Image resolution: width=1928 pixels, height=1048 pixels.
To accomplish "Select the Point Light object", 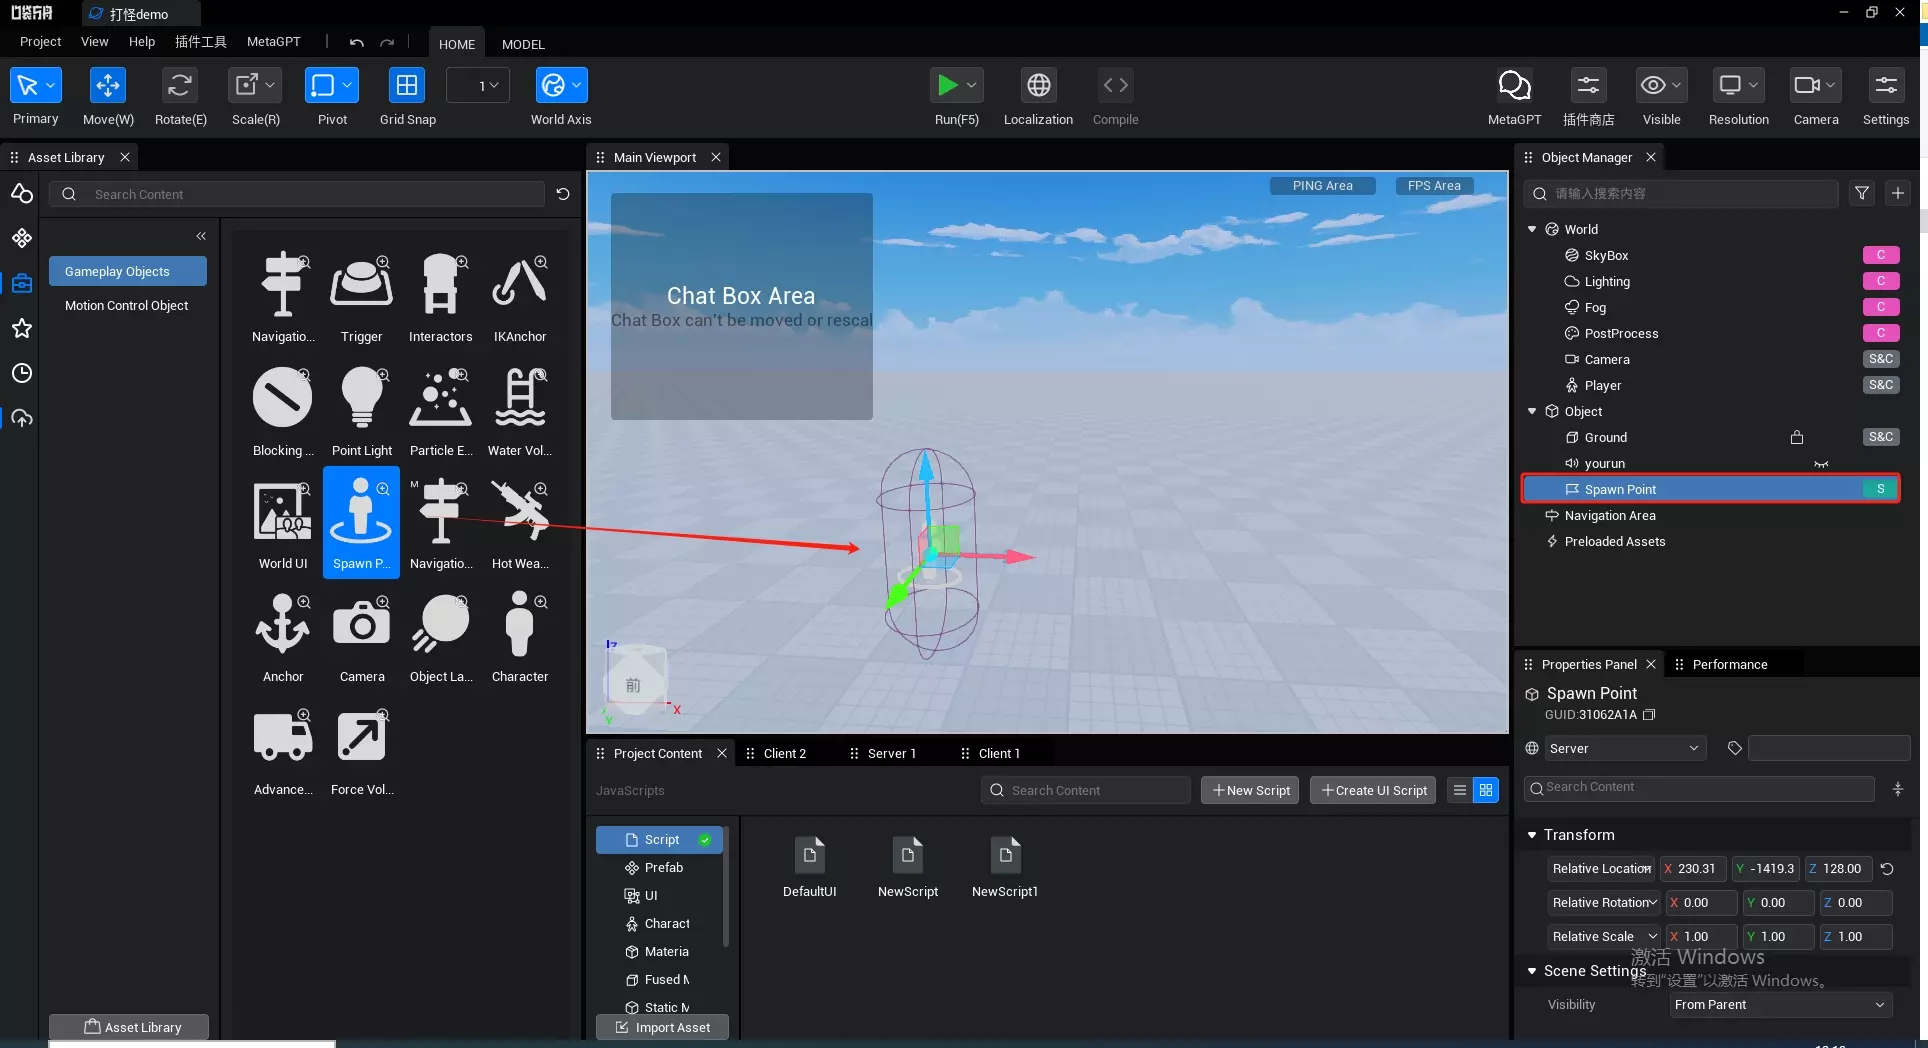I will 361,410.
